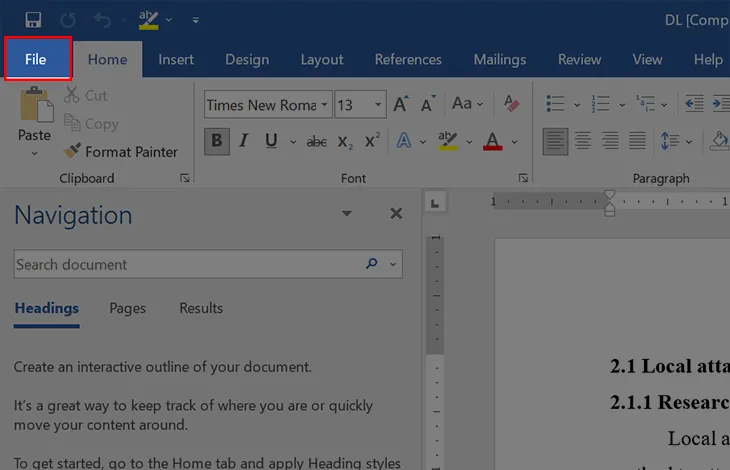This screenshot has height=470, width=730.
Task: Open the Layout ribbon tab
Action: pyautogui.click(x=322, y=60)
